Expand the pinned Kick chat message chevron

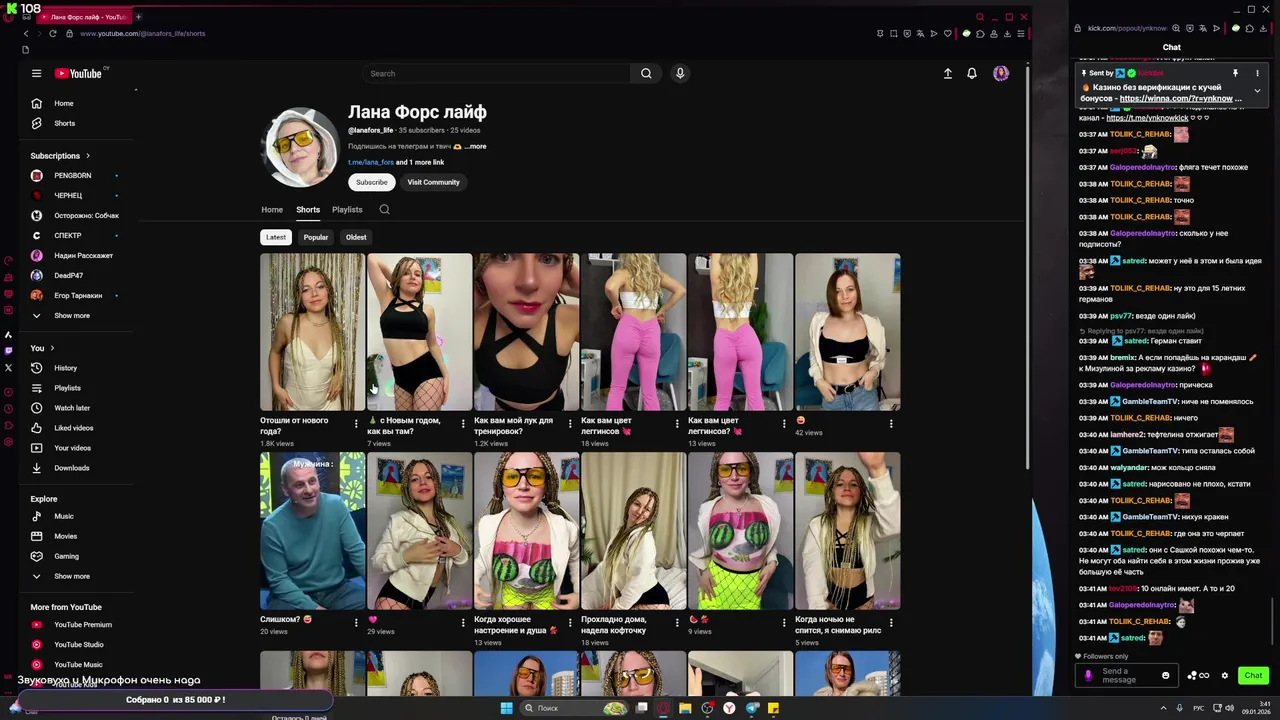click(x=1257, y=91)
